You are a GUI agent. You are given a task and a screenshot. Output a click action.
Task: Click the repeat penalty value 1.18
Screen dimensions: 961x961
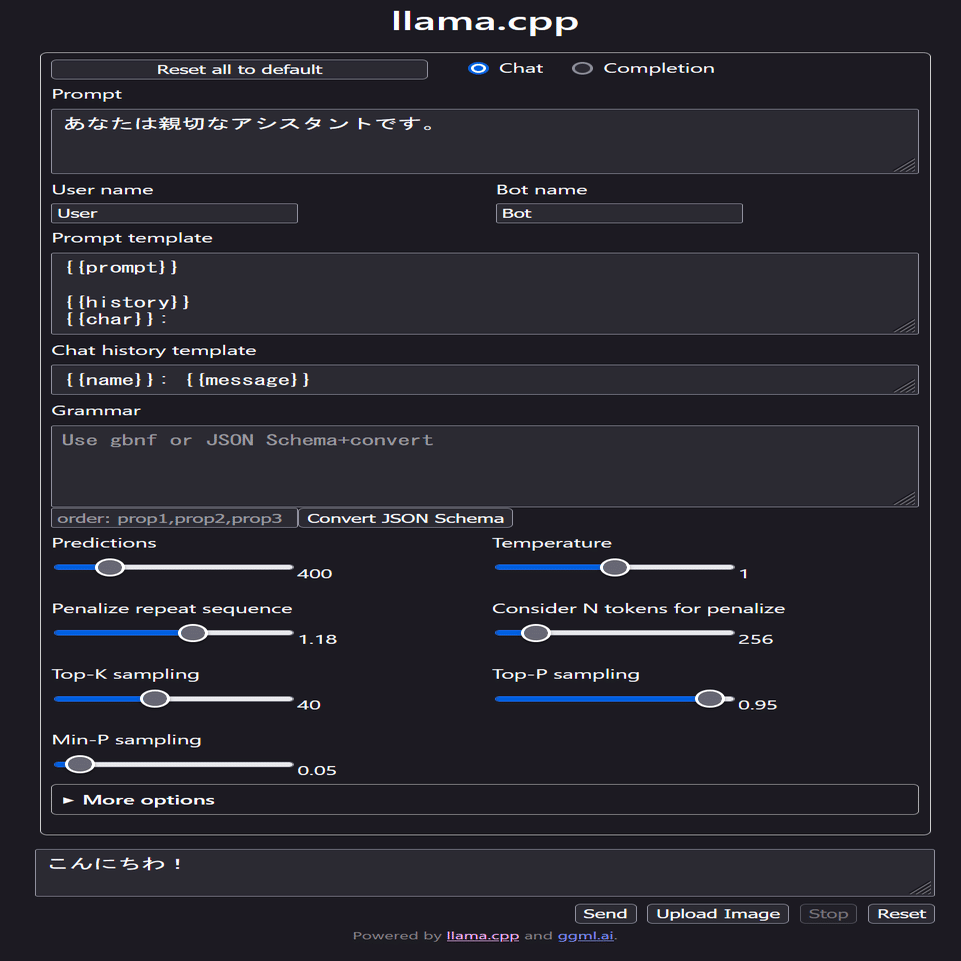coord(317,639)
